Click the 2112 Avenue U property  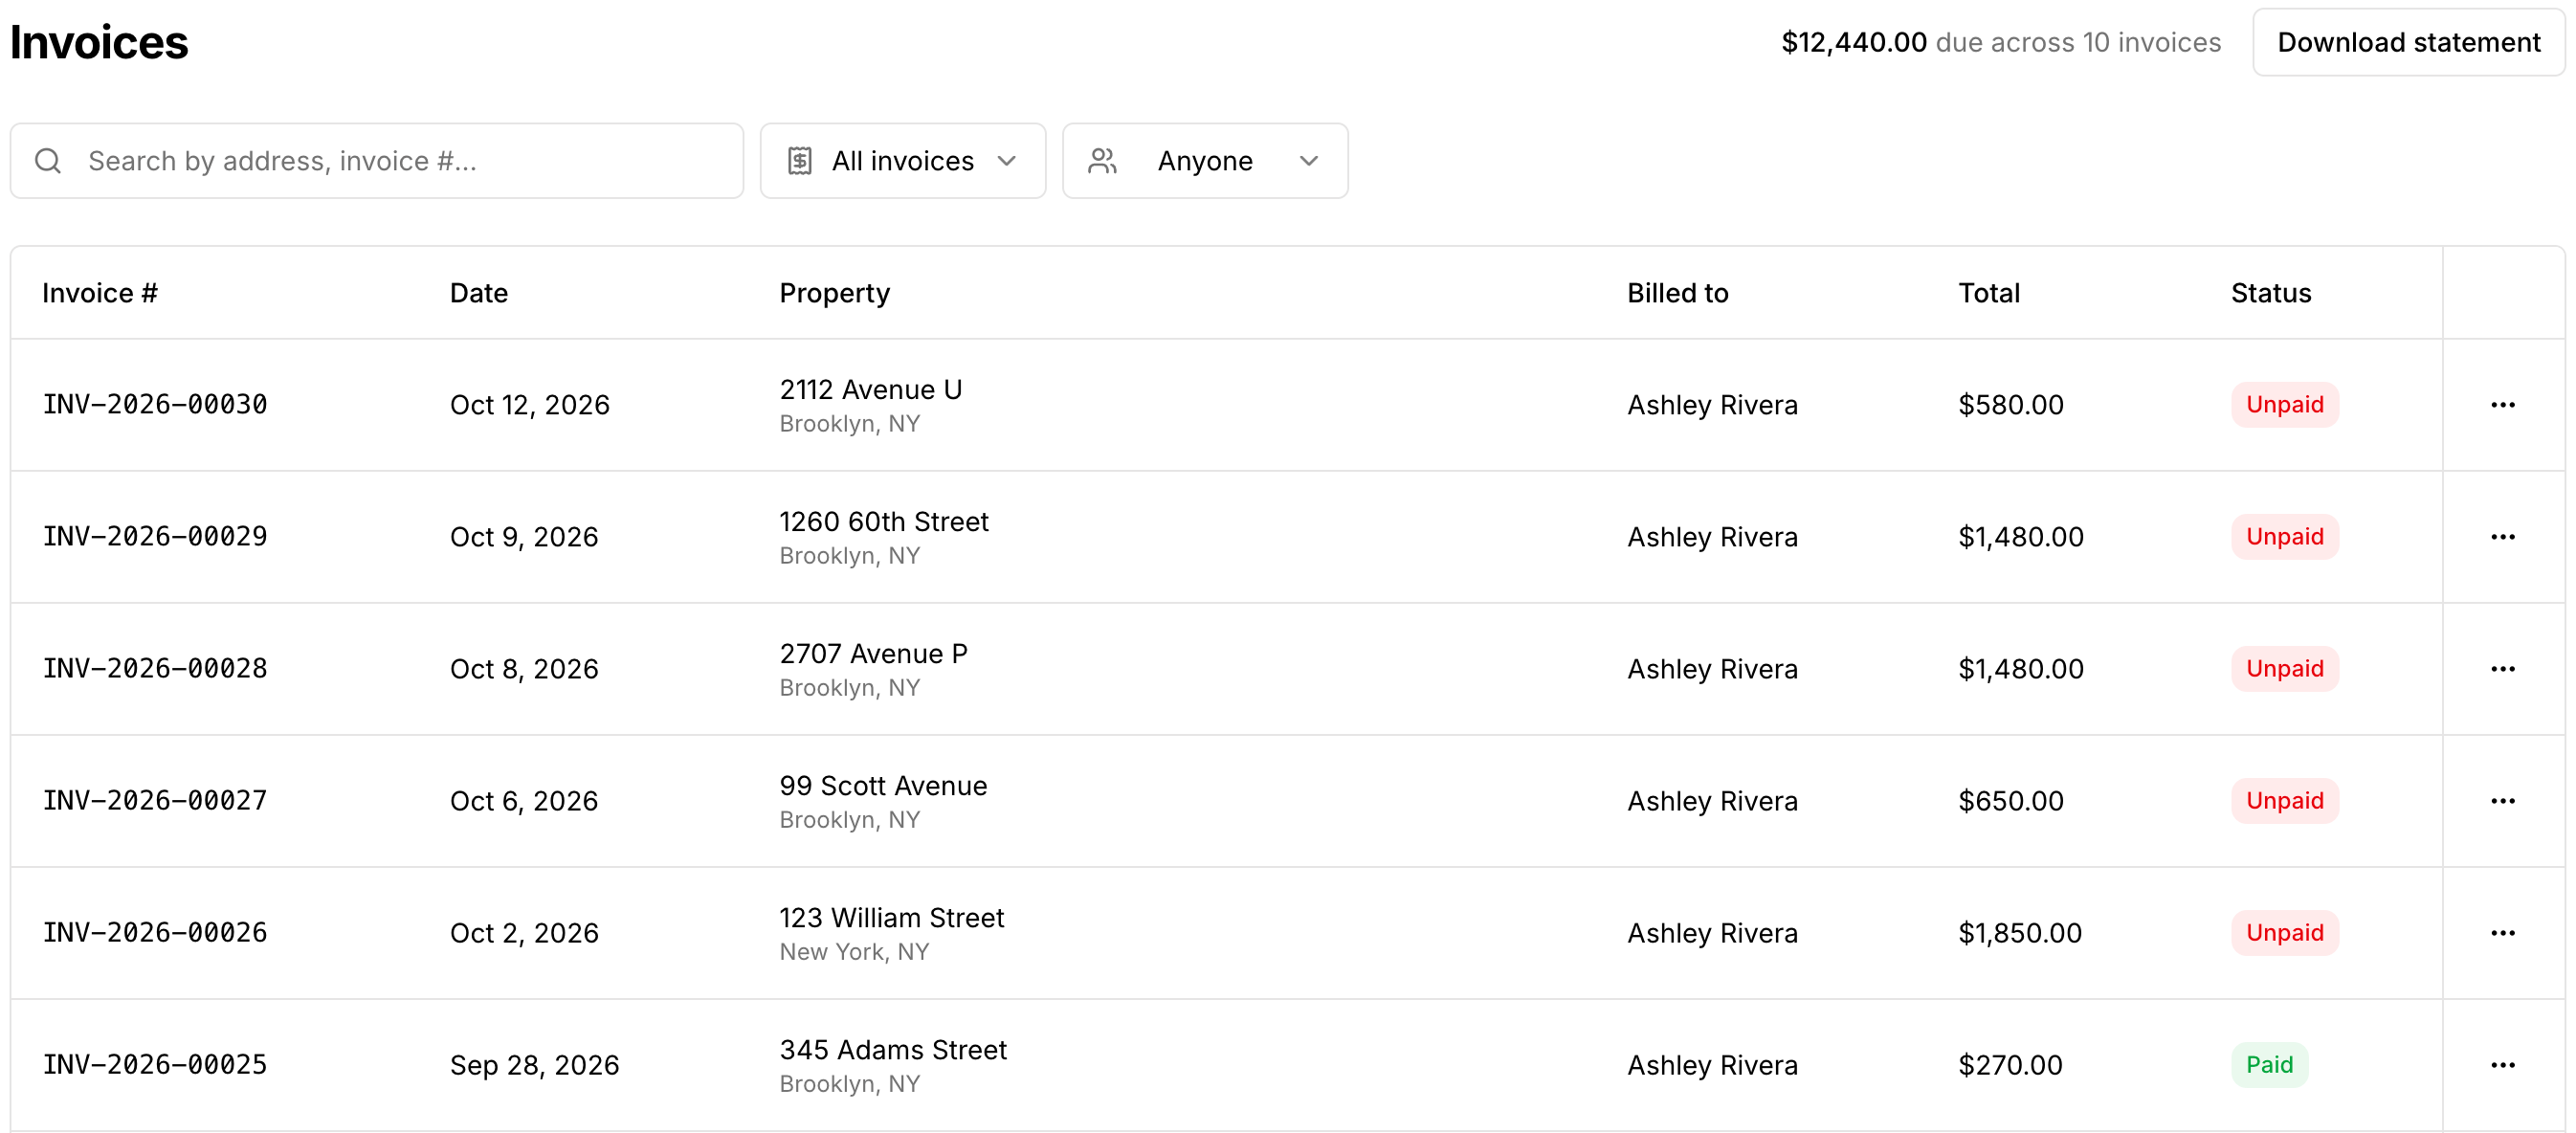pos(871,390)
